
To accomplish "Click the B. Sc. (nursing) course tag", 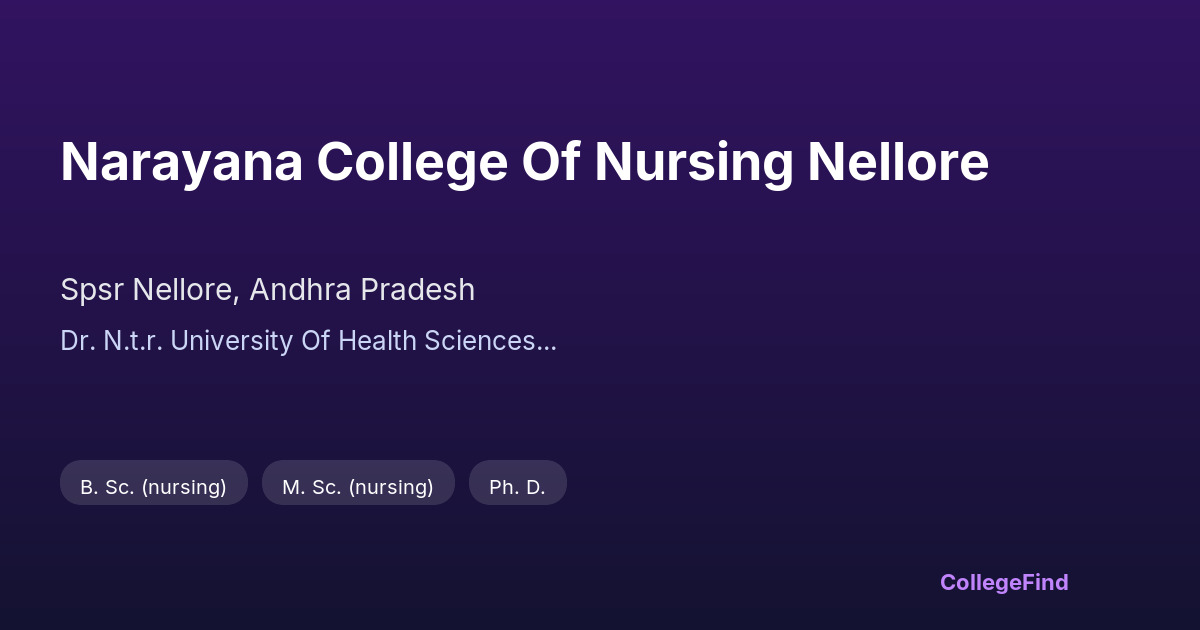I will (x=153, y=486).
